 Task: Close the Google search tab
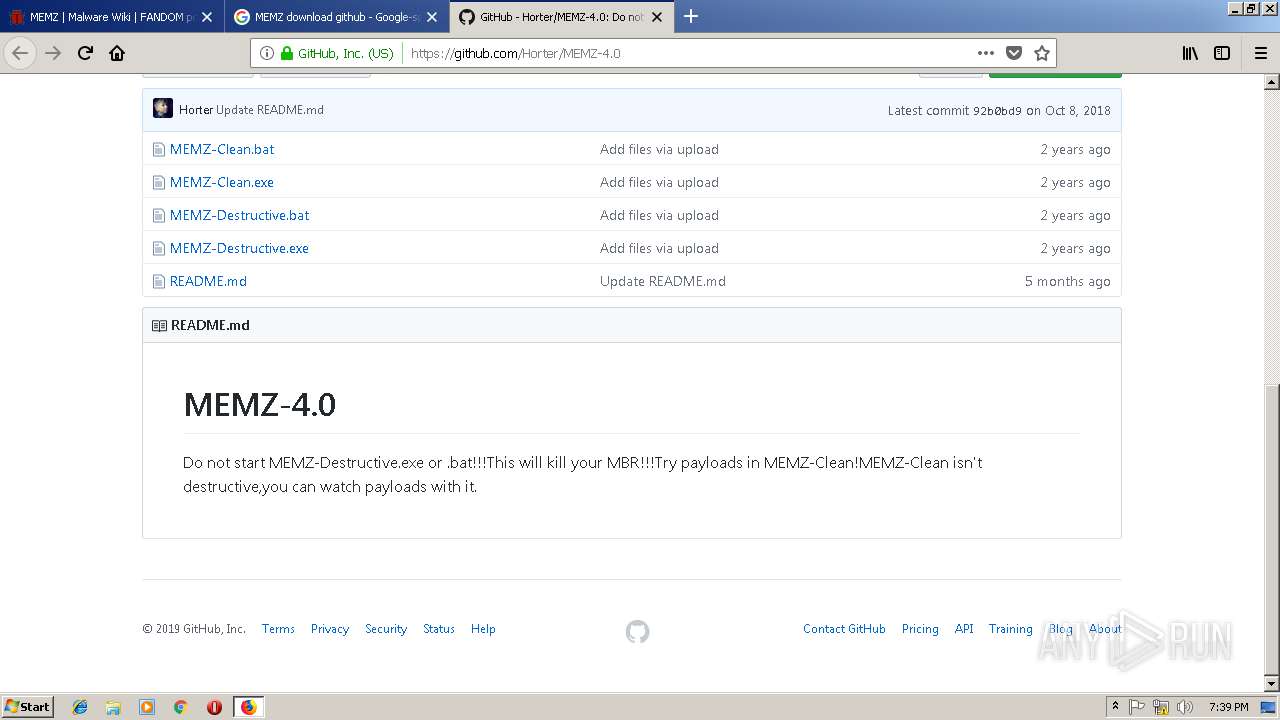pyautogui.click(x=432, y=17)
